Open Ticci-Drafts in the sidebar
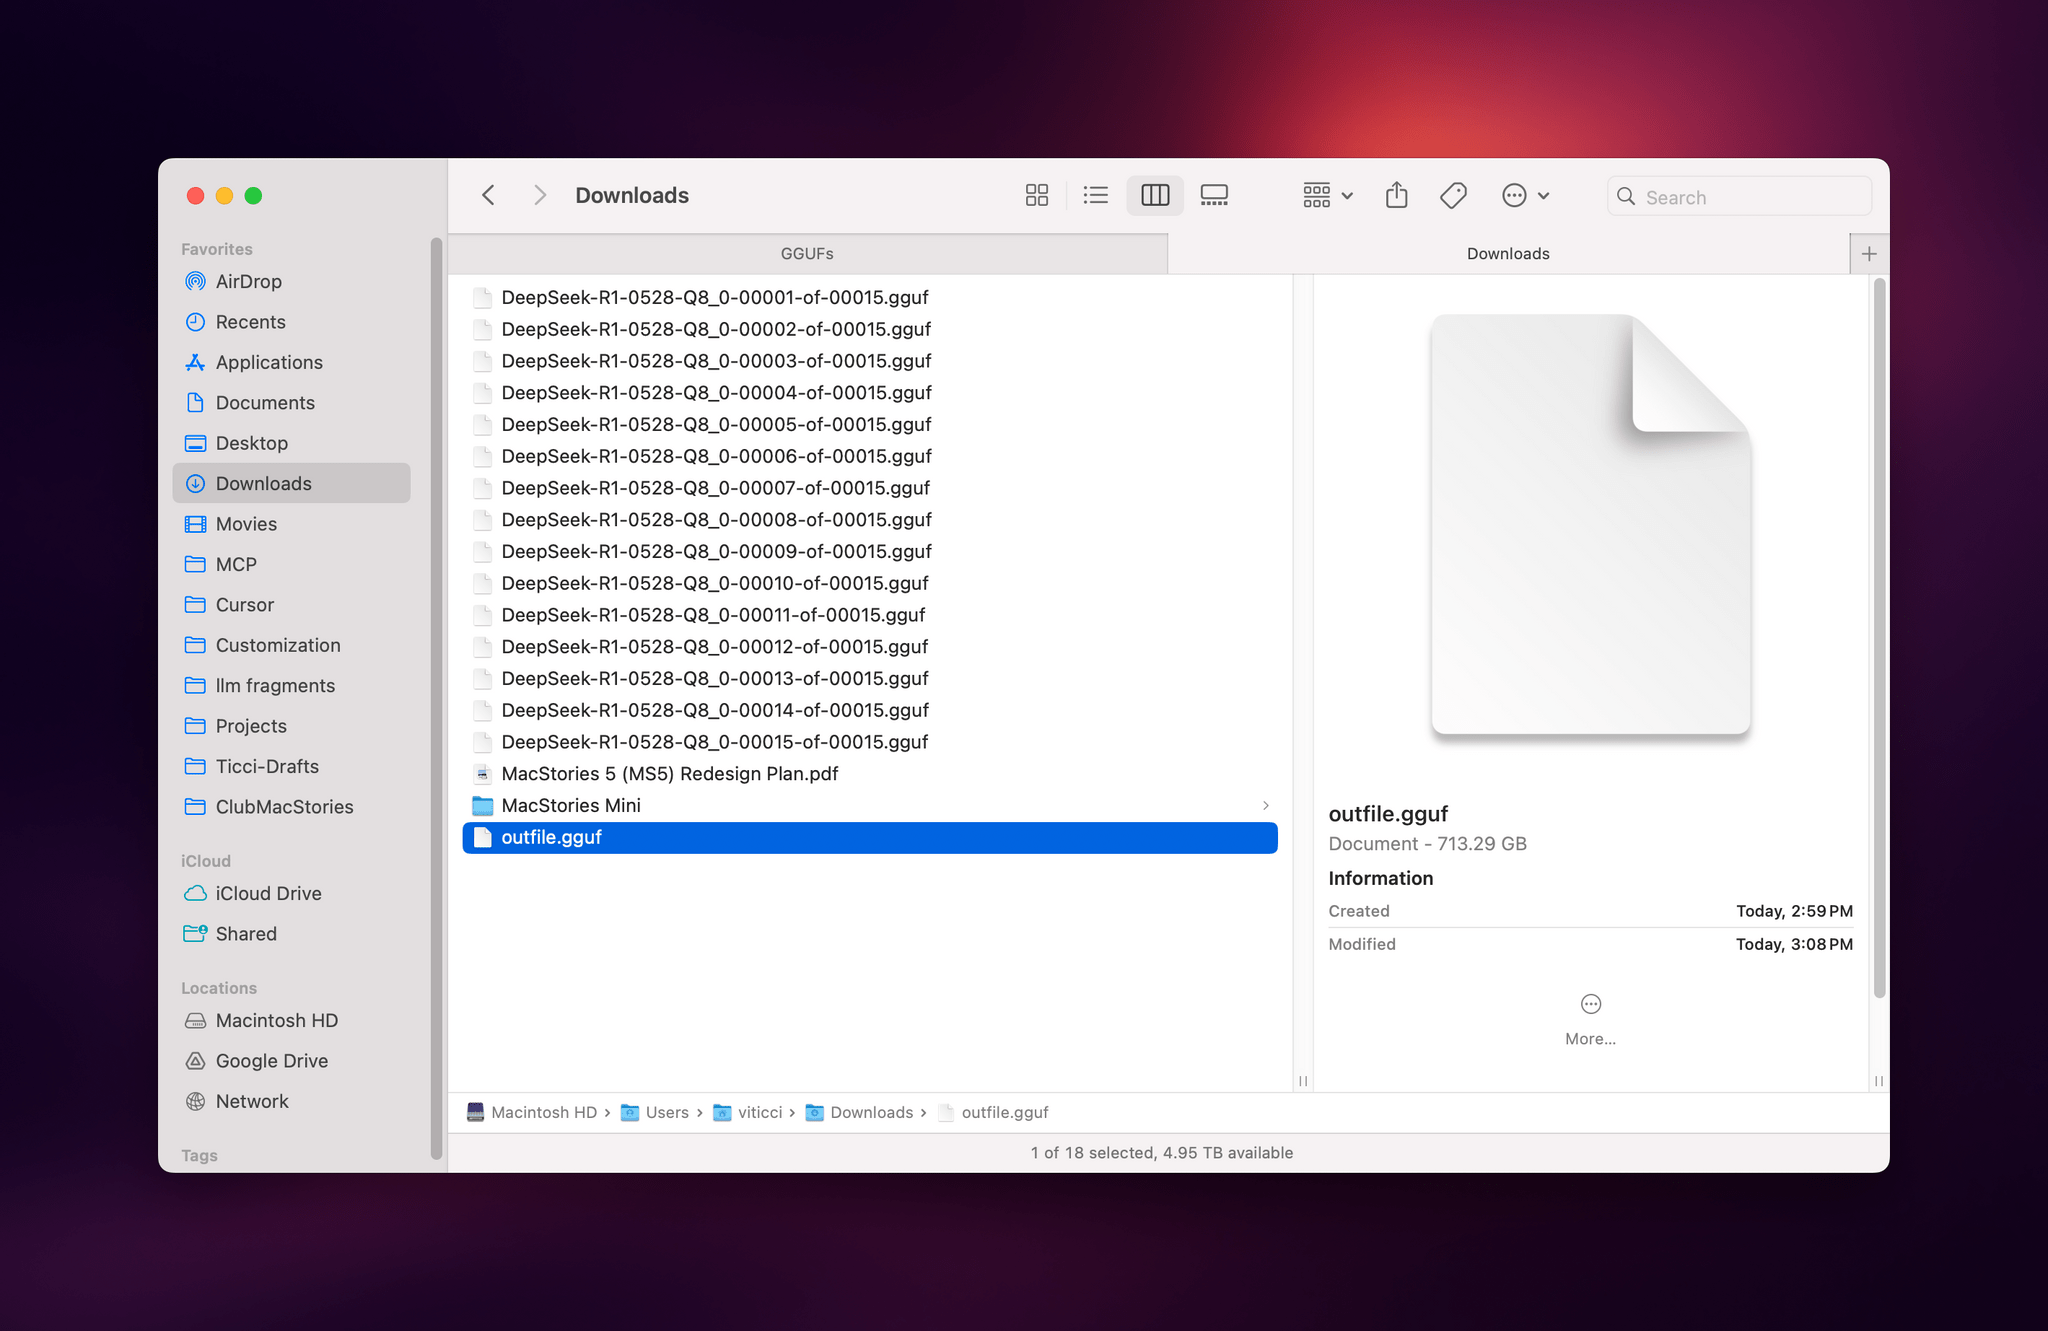The height and width of the screenshot is (1331, 2048). (291, 766)
